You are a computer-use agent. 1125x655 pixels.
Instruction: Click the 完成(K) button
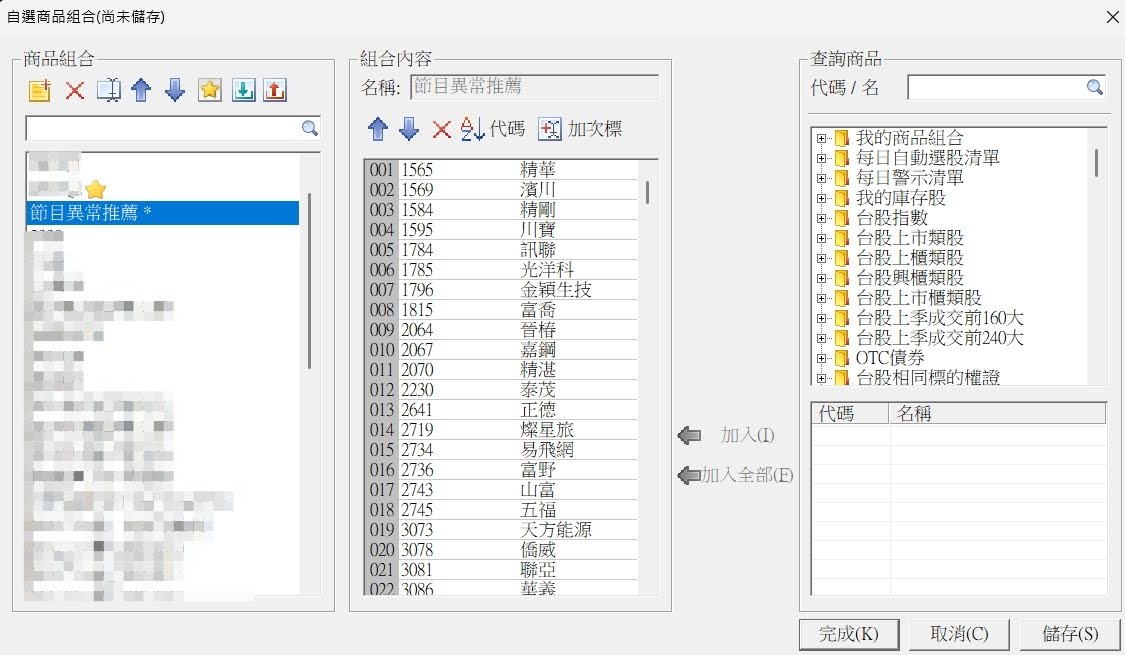(x=848, y=634)
